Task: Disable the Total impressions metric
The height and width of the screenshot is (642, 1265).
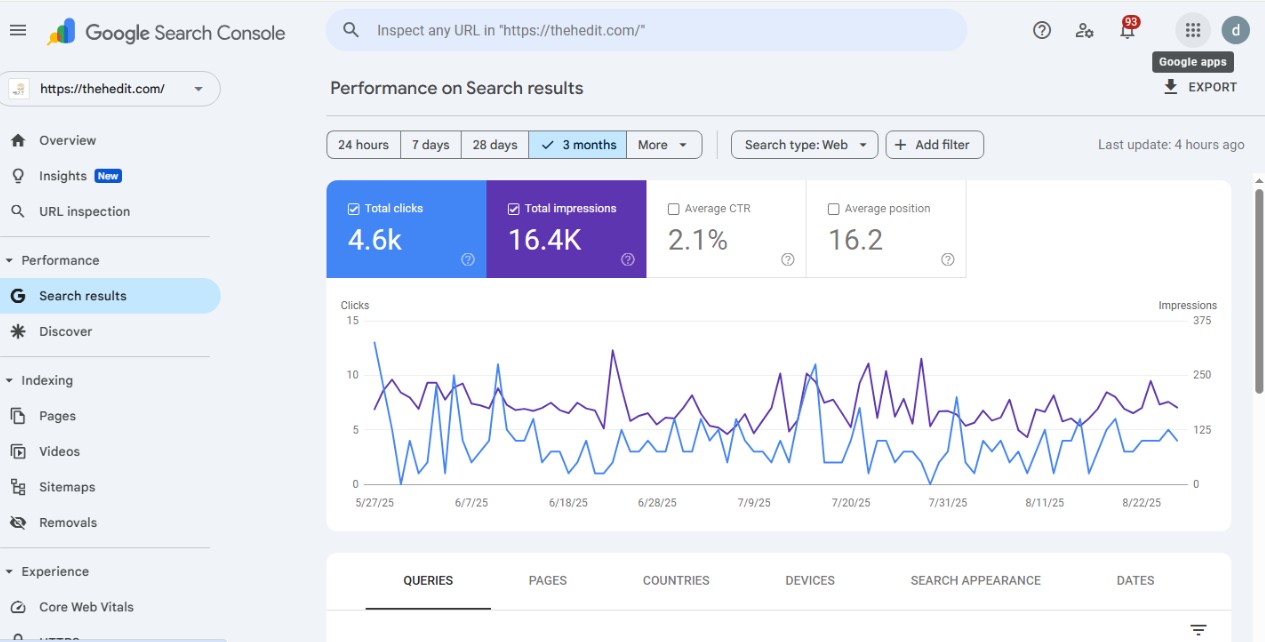Action: point(513,208)
